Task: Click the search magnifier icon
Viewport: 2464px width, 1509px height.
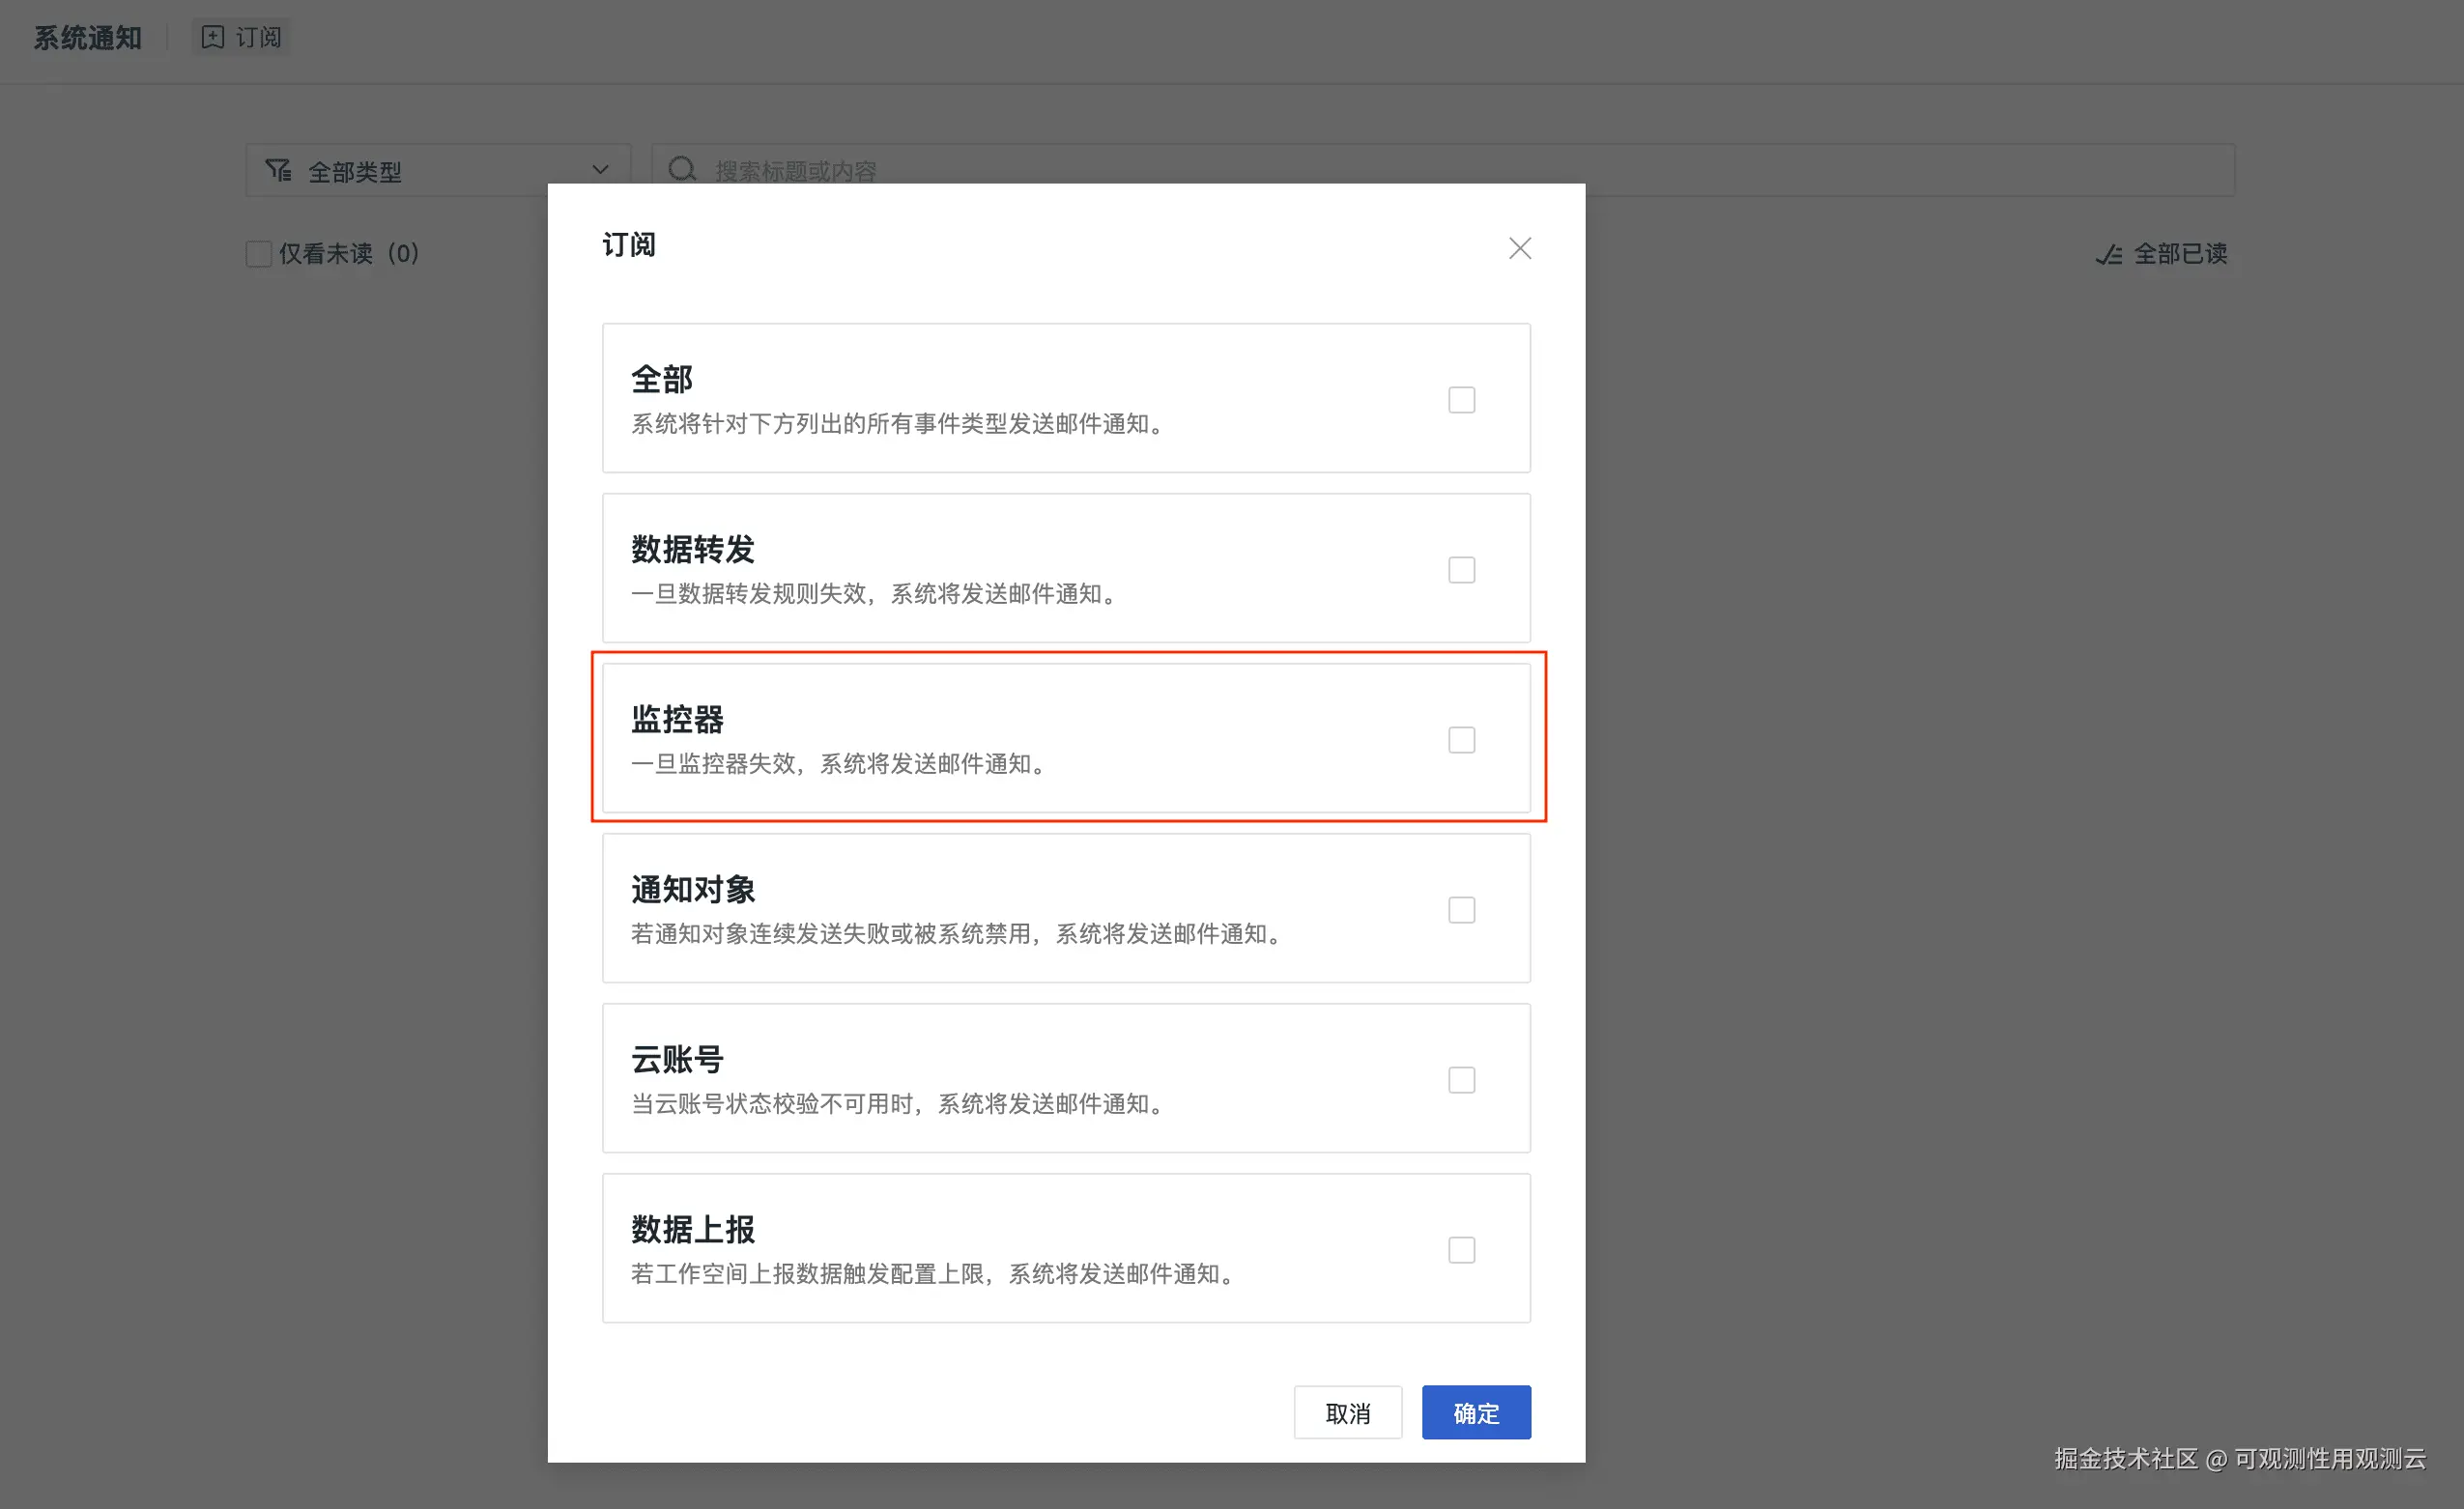Action: [682, 169]
